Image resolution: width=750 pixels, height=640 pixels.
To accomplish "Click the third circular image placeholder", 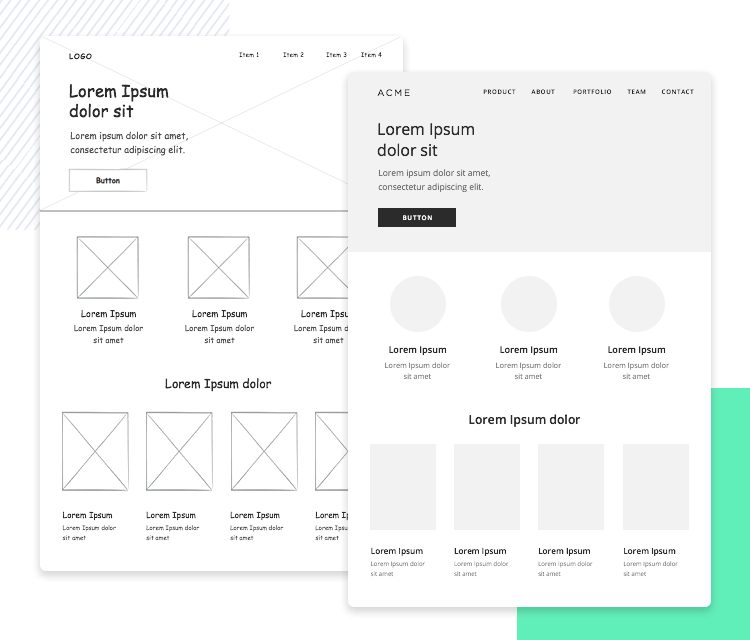I will (x=637, y=304).
